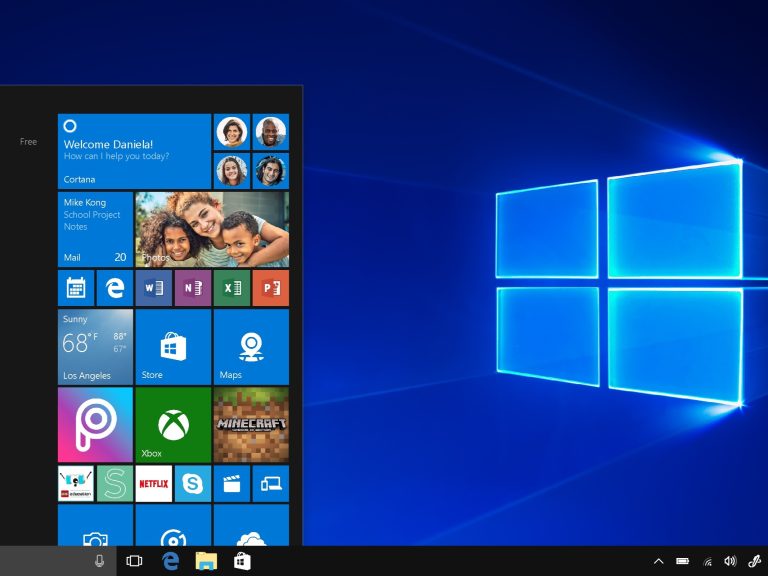Click the "Free" label in app list

click(x=28, y=142)
